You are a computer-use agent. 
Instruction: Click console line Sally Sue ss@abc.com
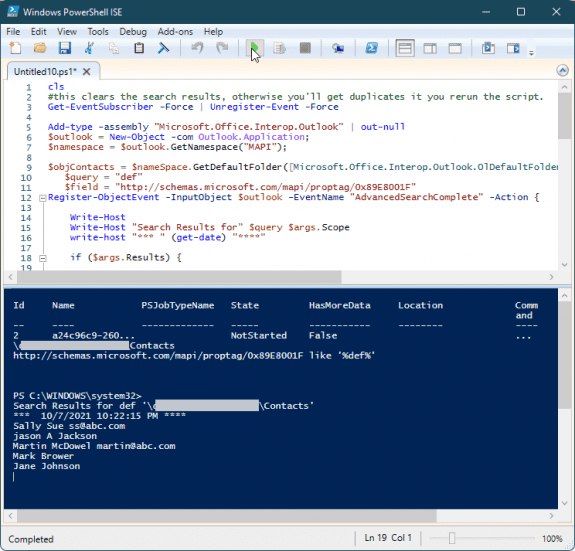(69, 426)
